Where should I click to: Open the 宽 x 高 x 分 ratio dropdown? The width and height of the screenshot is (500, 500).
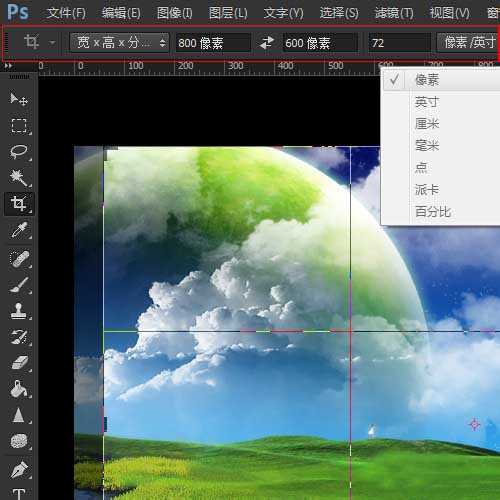tap(119, 43)
